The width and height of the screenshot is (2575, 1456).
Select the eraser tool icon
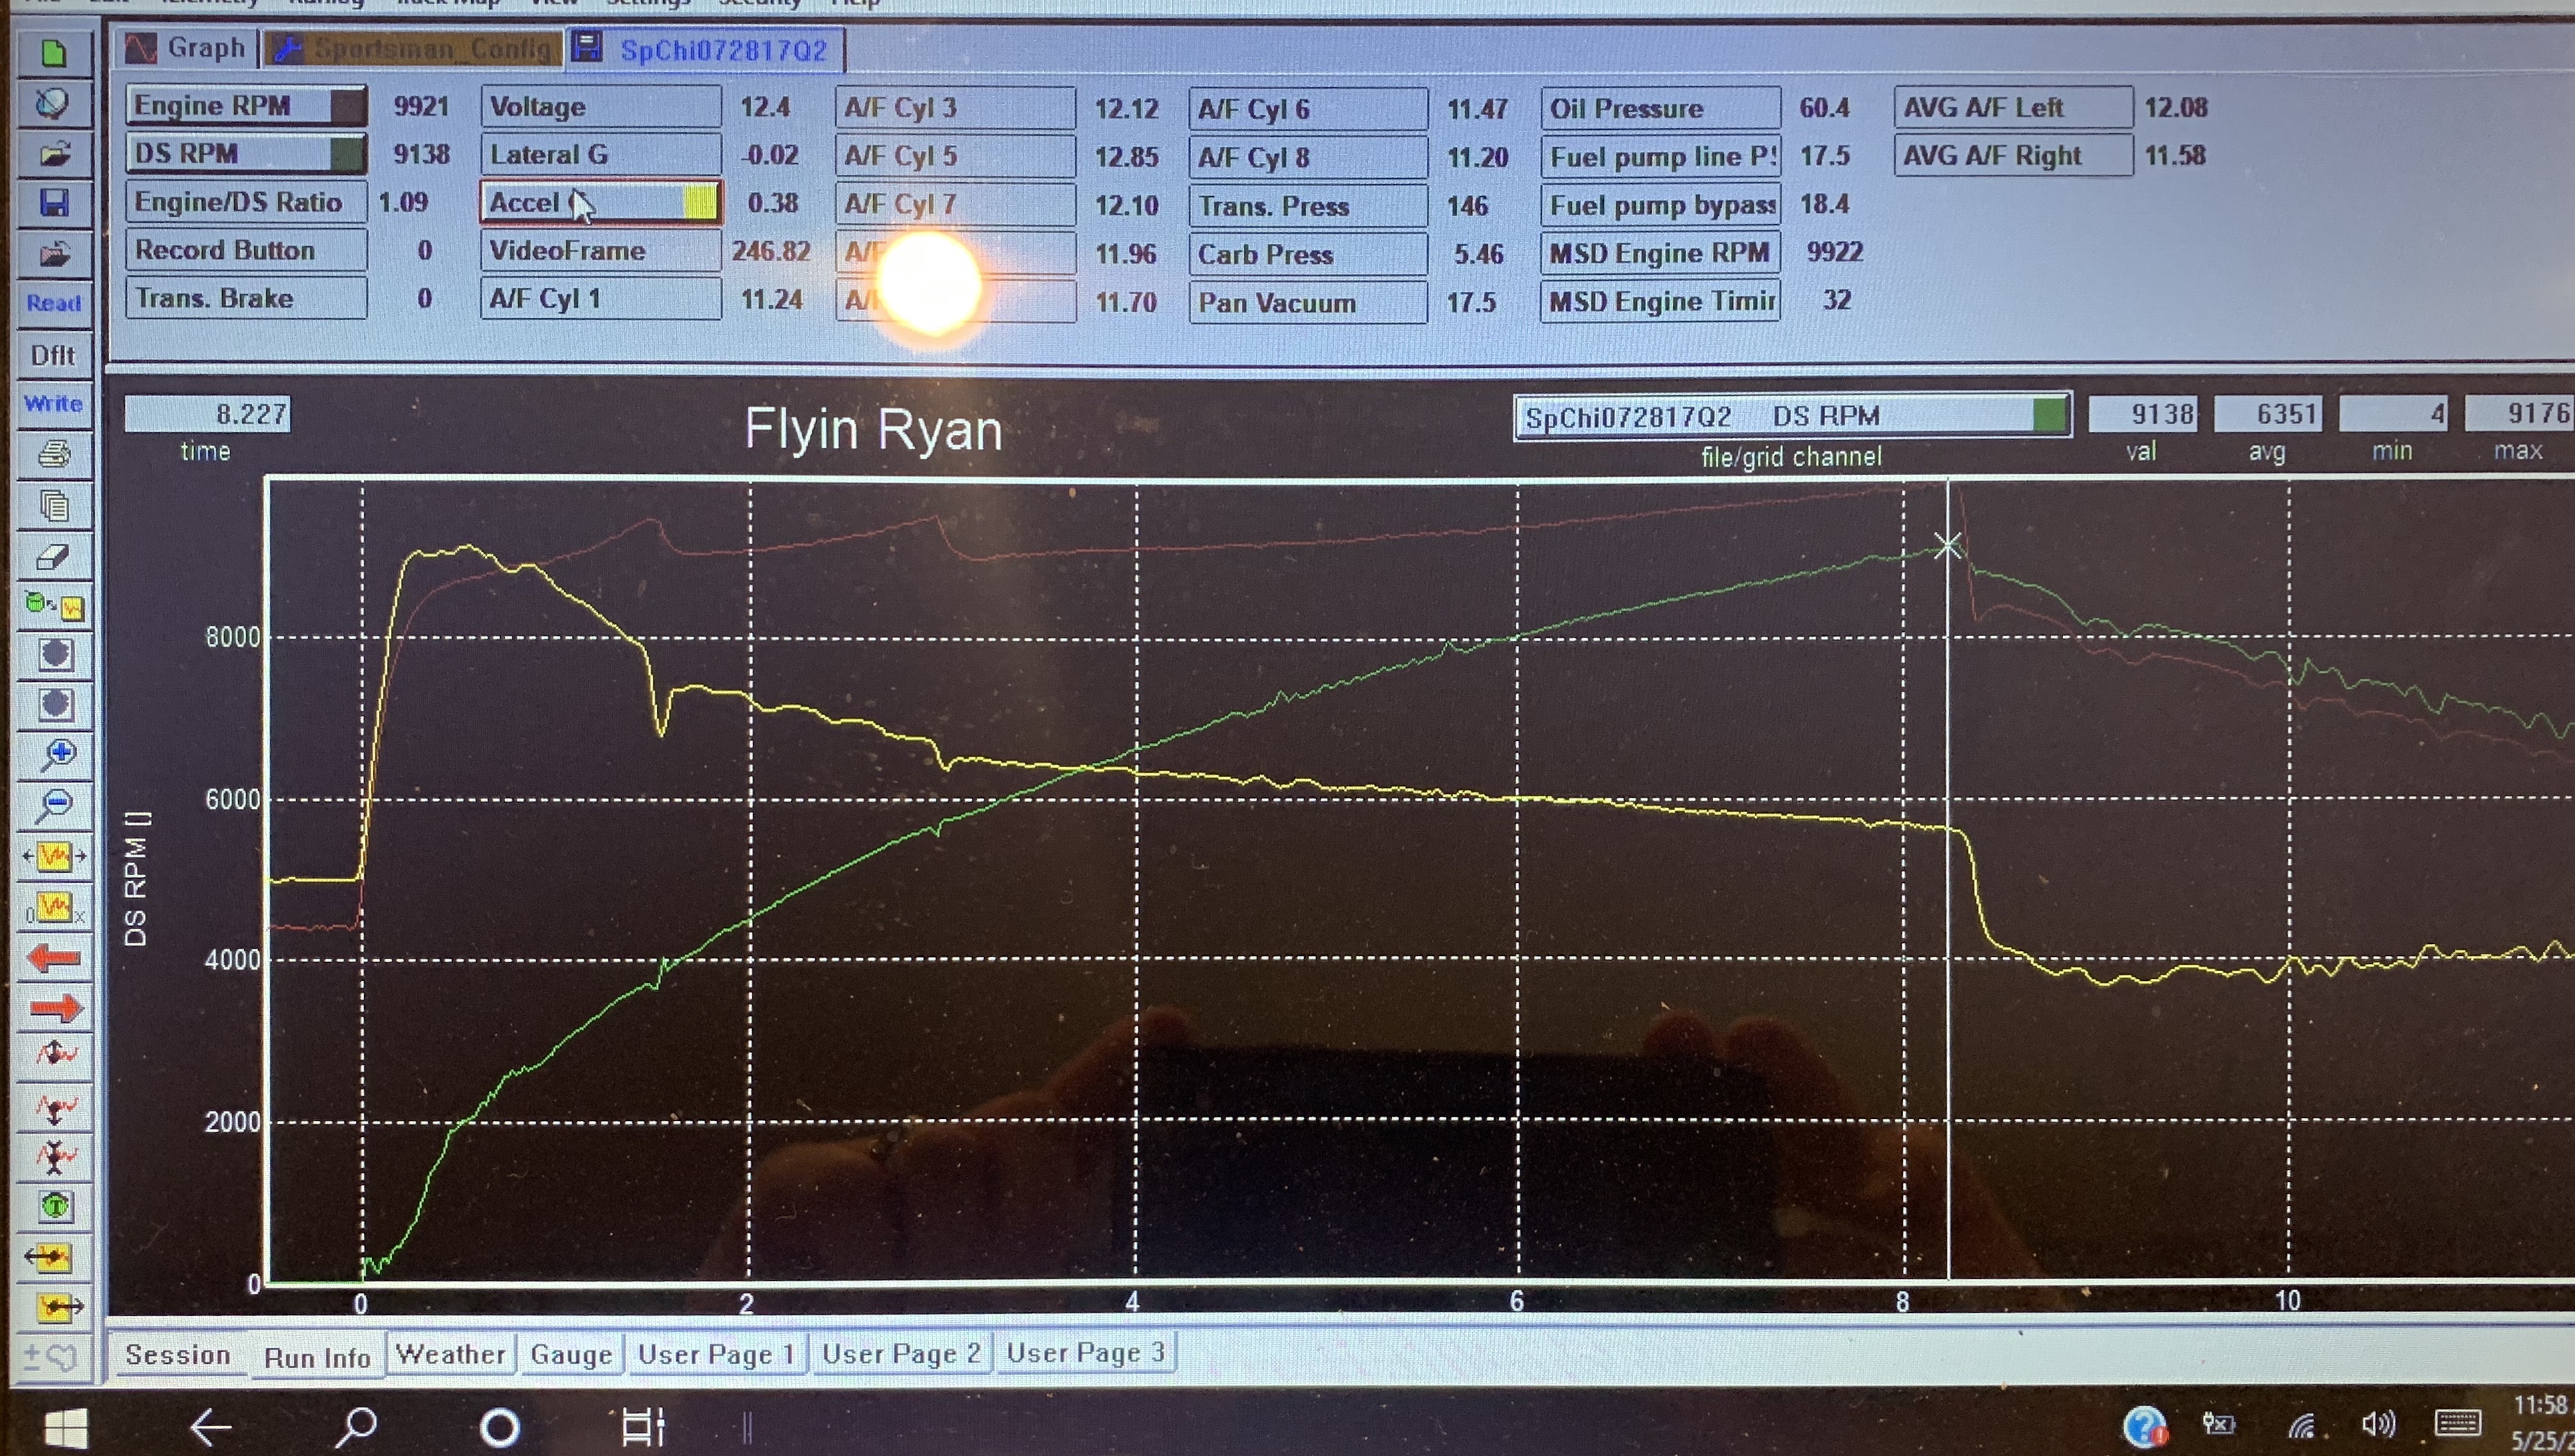(x=54, y=556)
